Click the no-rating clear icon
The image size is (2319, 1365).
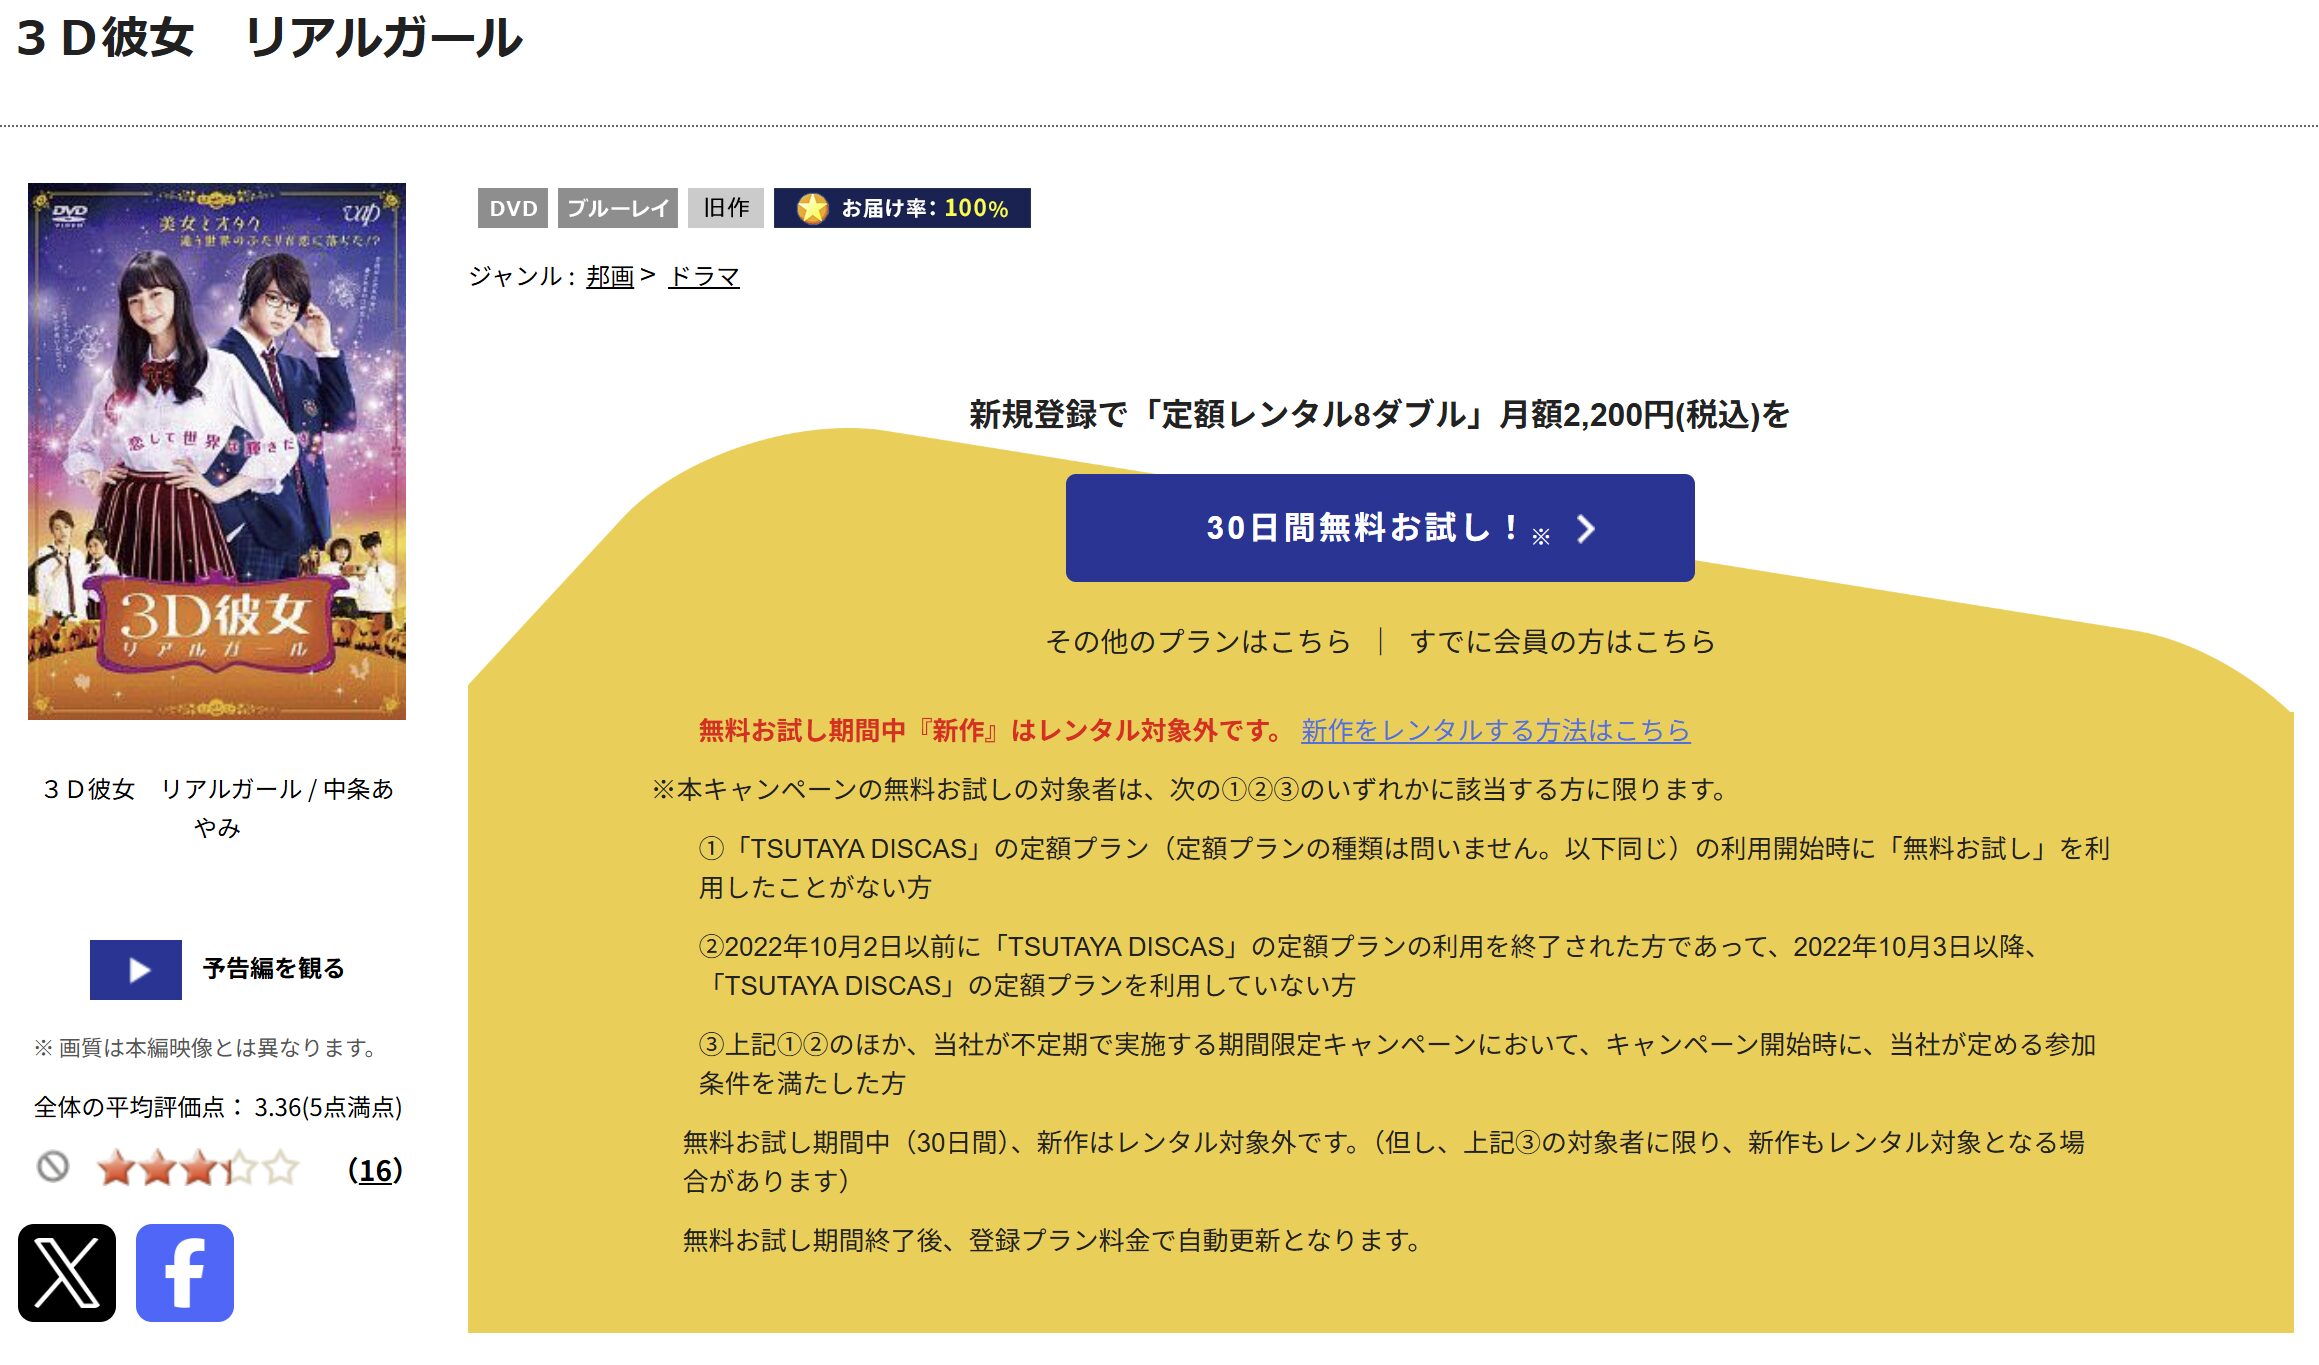pyautogui.click(x=53, y=1167)
